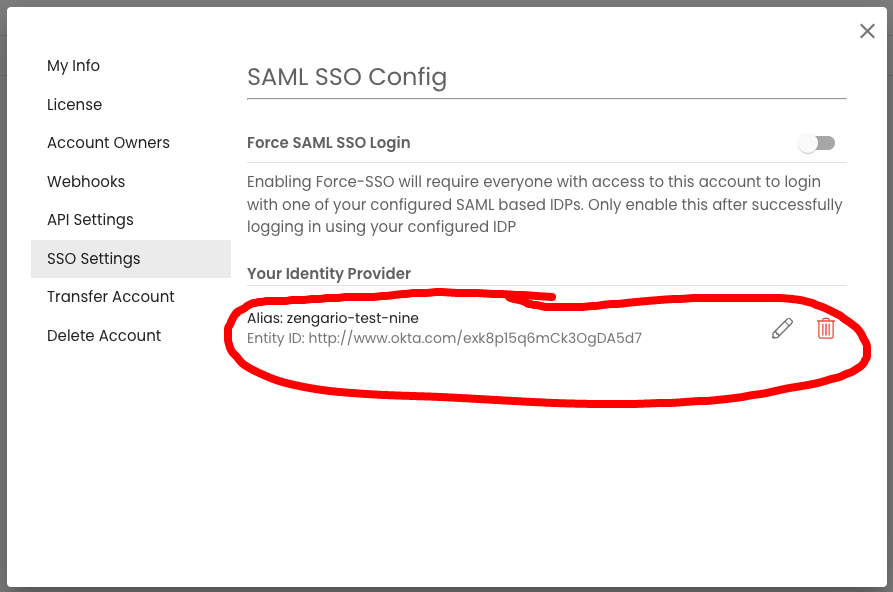Open API Settings from the sidebar
This screenshot has height=592, width=893.
coord(91,220)
